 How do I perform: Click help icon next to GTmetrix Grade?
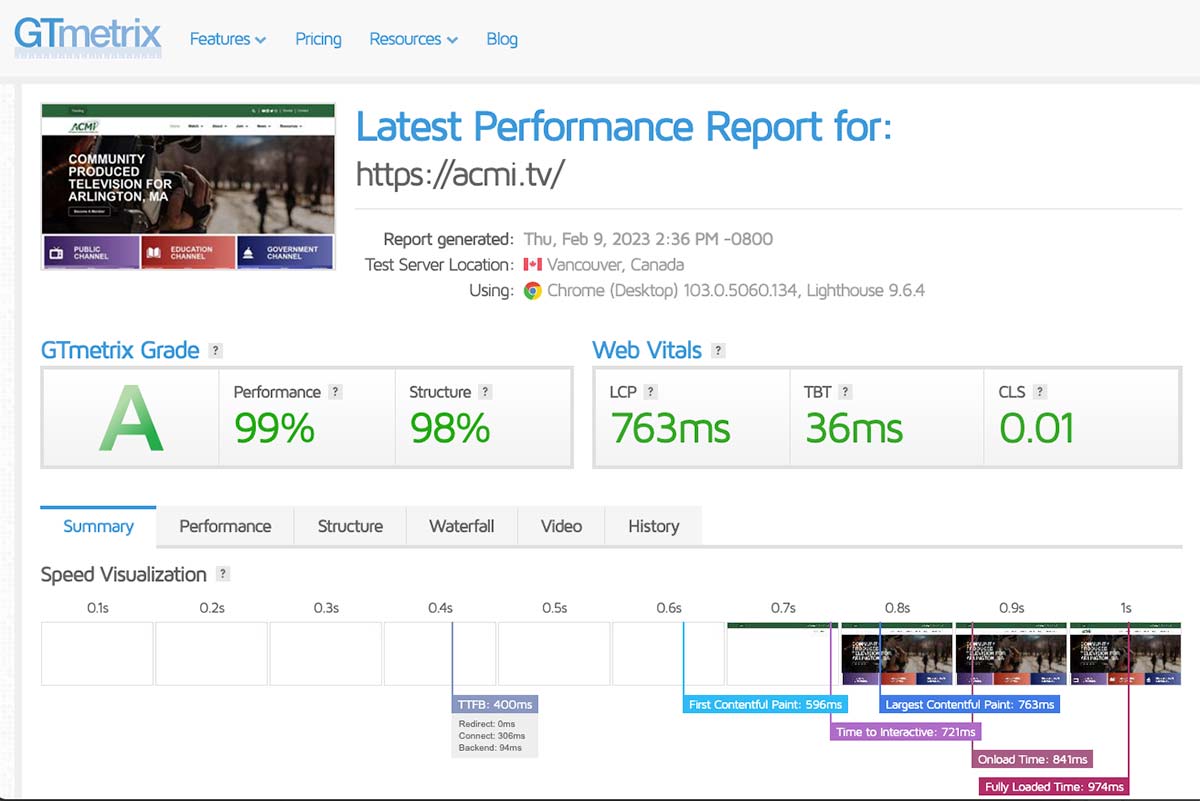click(215, 351)
